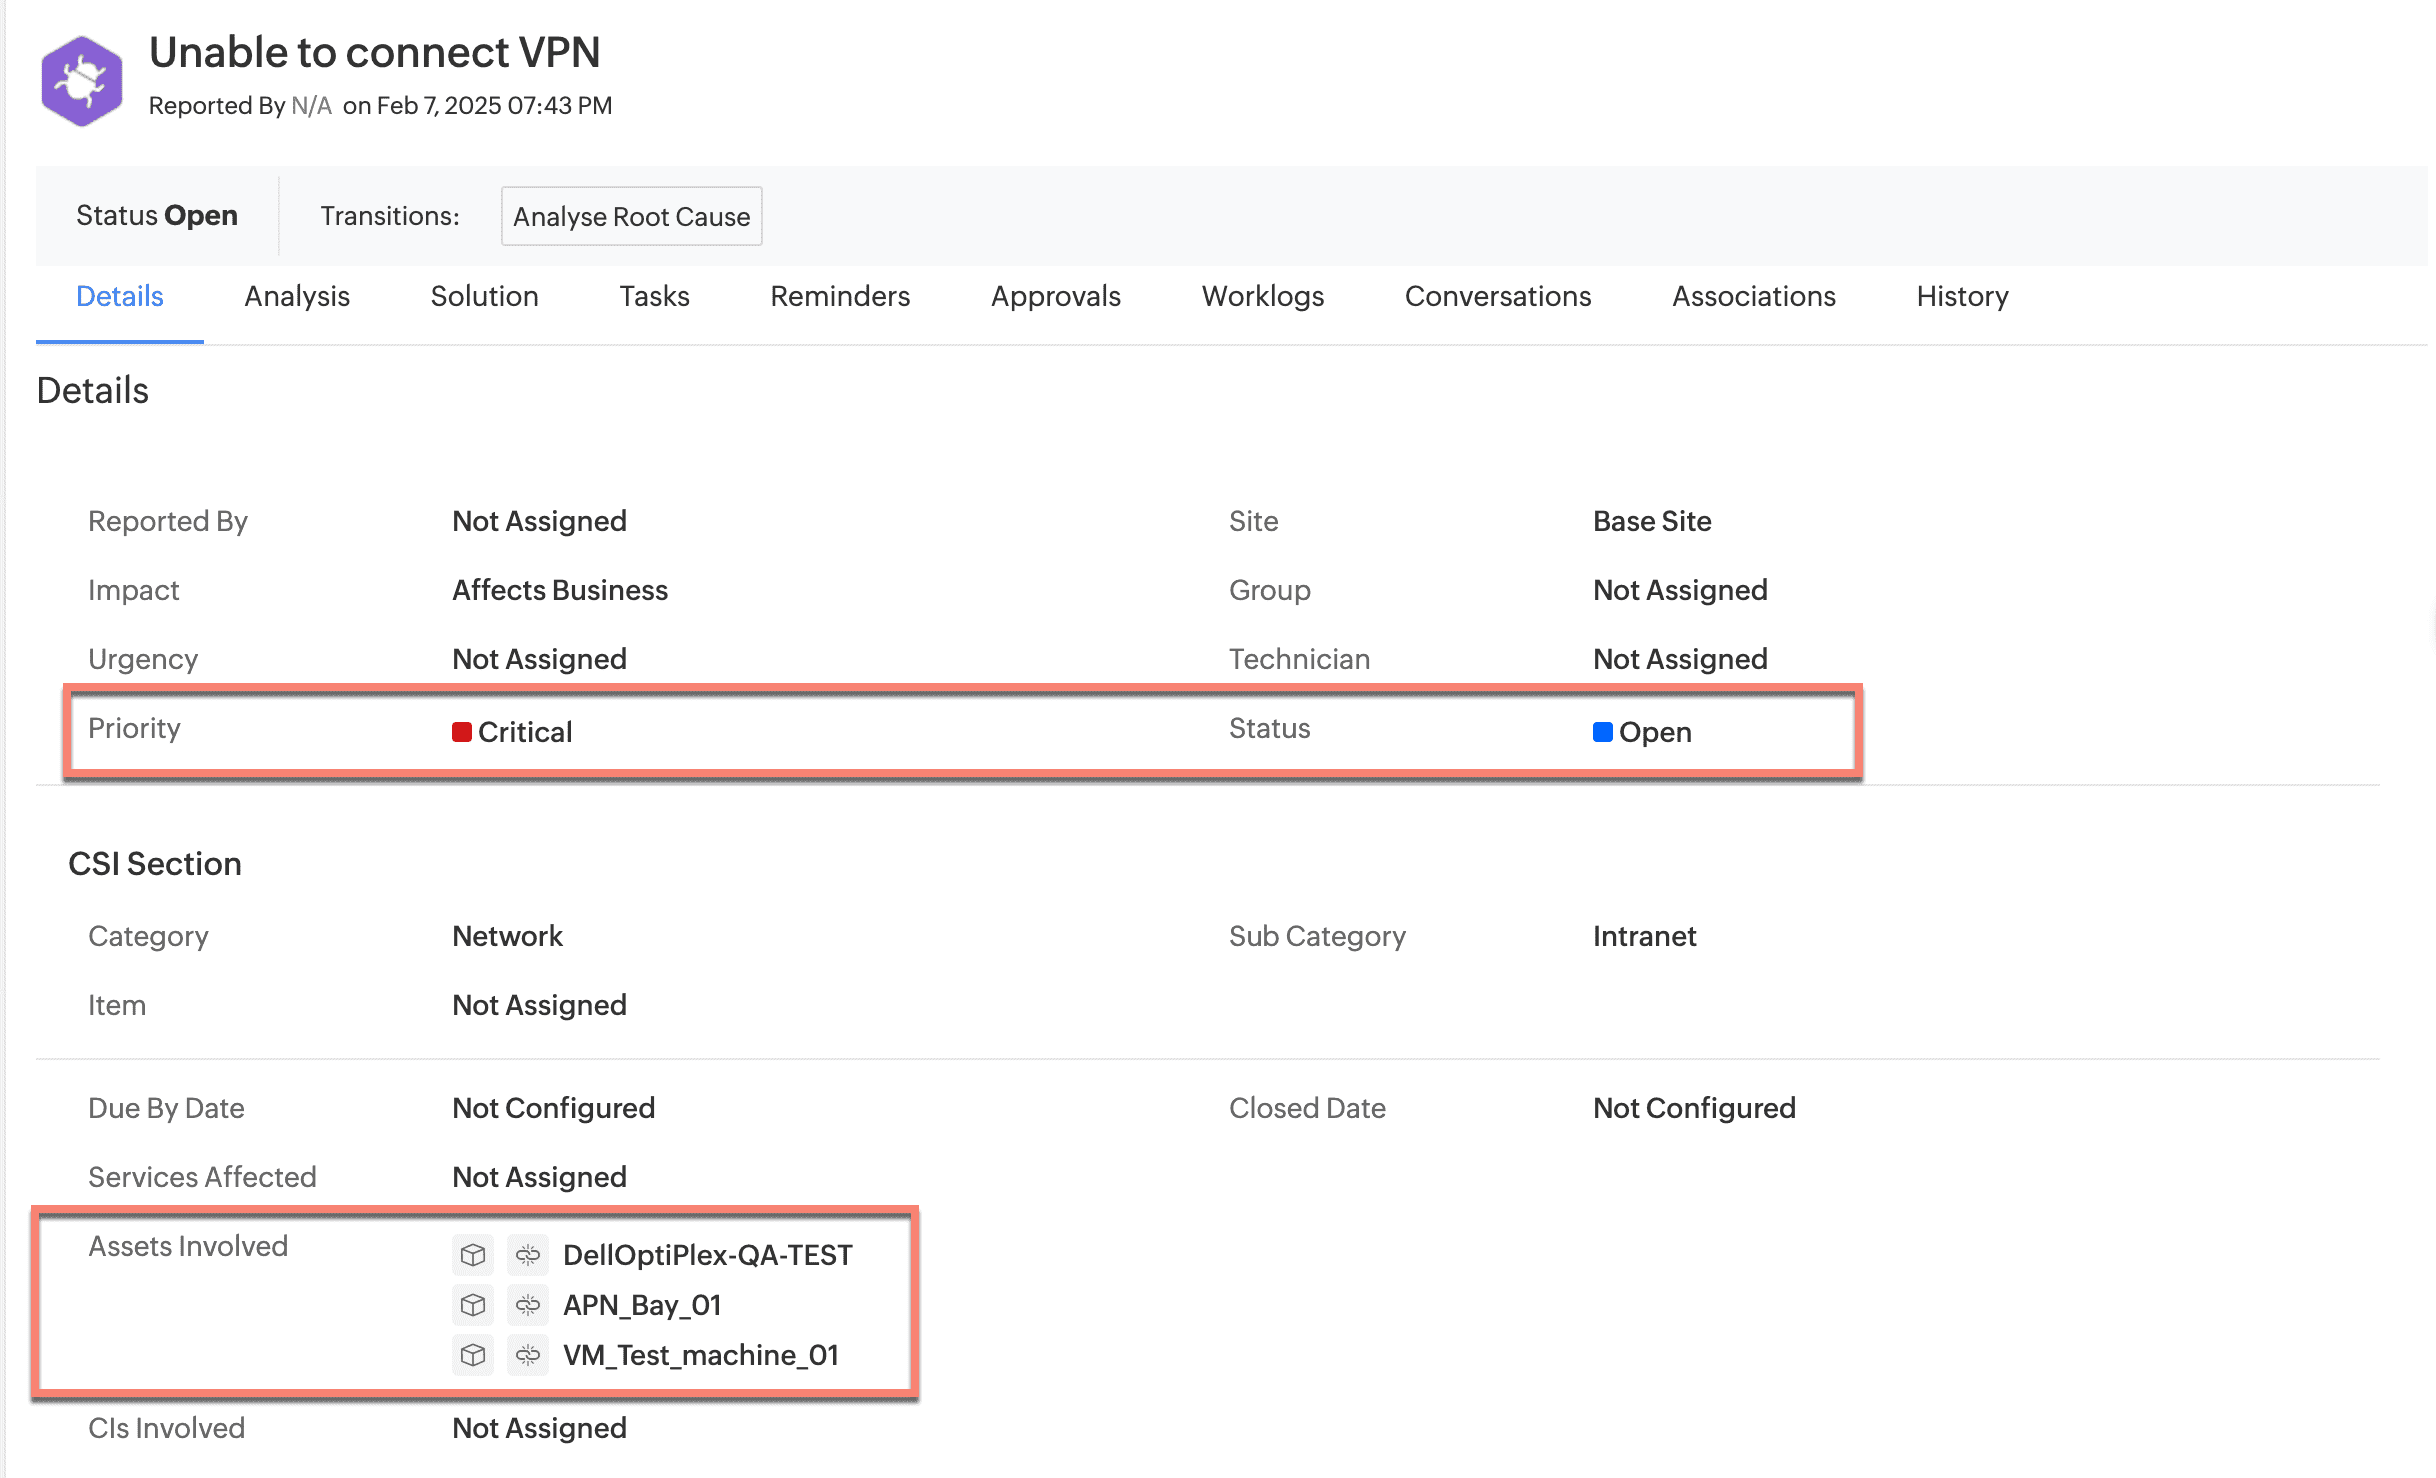This screenshot has height=1478, width=2436.
Task: Click the N/A Reported By link
Action: pos(310,105)
